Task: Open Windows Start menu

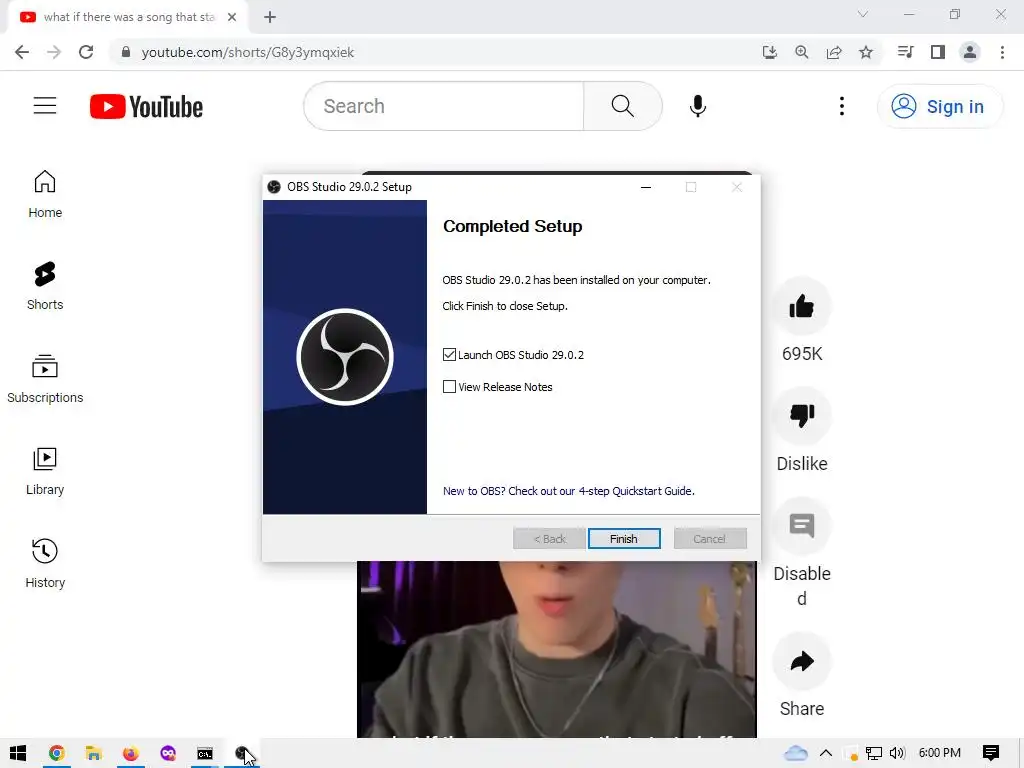Action: click(x=18, y=753)
